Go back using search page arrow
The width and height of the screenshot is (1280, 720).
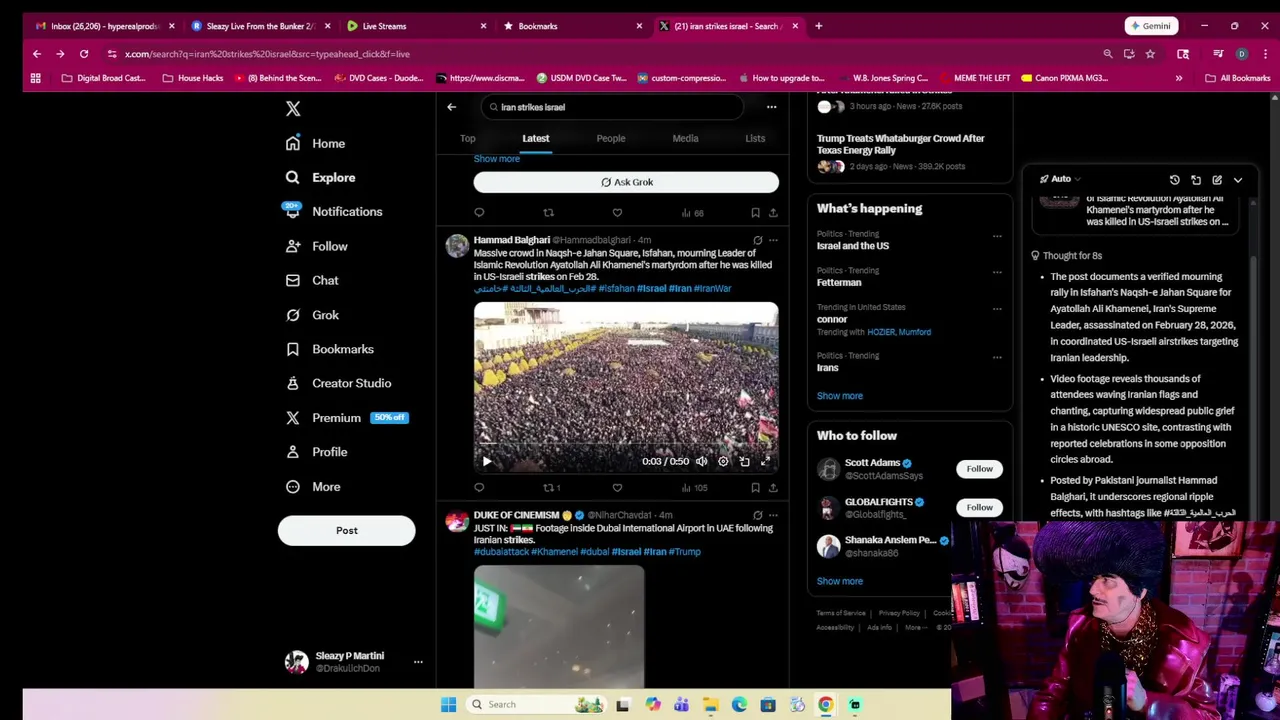click(451, 107)
